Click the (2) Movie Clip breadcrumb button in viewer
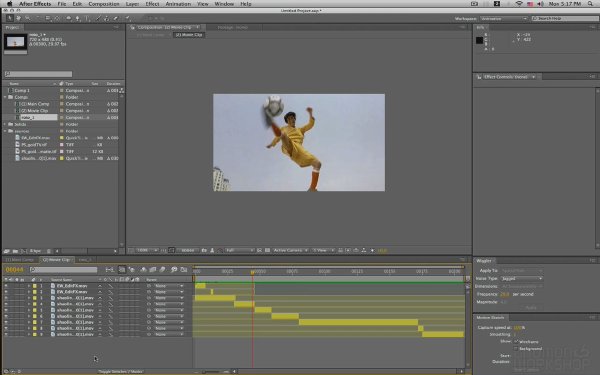The height and width of the screenshot is (375, 600). tap(189, 35)
